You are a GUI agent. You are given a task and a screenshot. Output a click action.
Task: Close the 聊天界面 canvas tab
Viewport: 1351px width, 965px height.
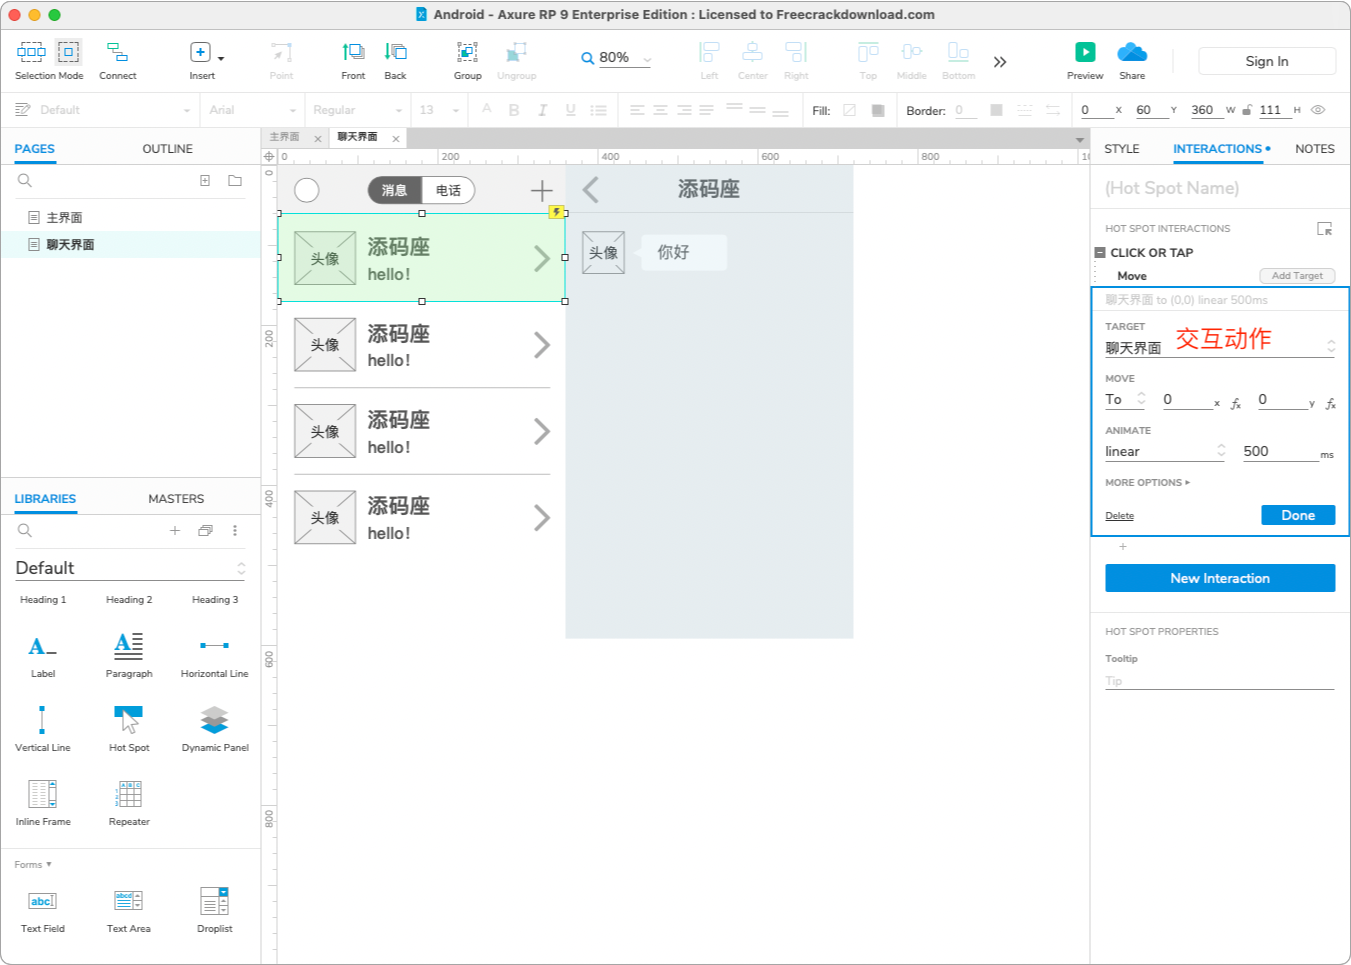pyautogui.click(x=396, y=139)
